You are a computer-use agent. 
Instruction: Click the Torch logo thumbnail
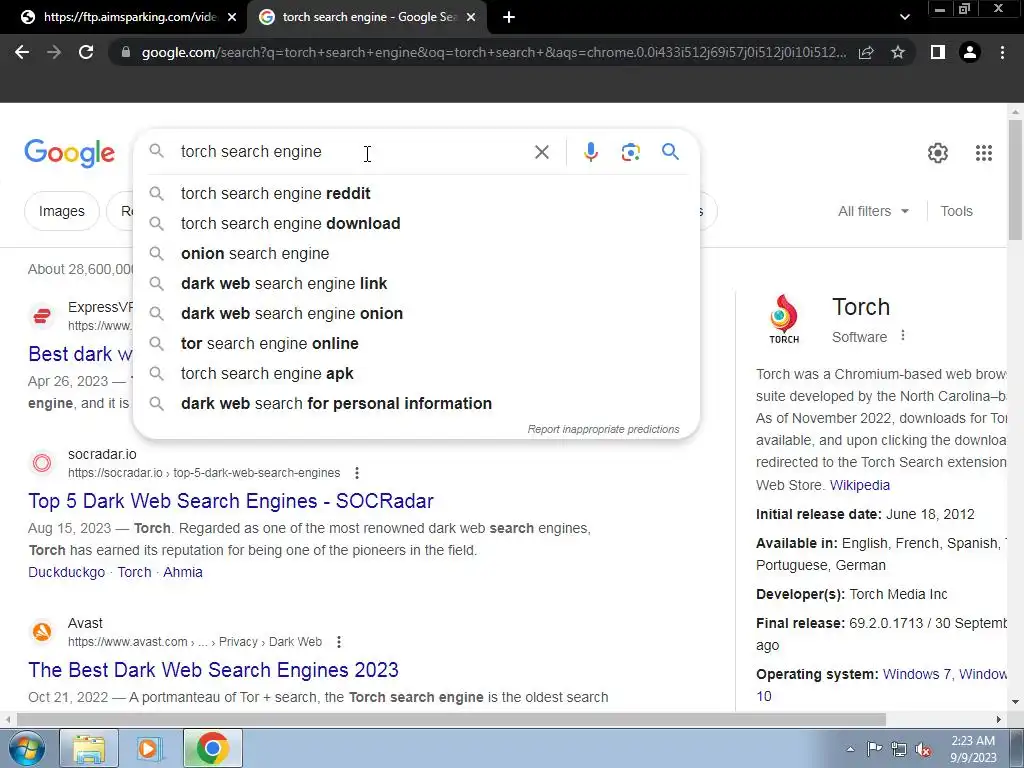tap(784, 319)
